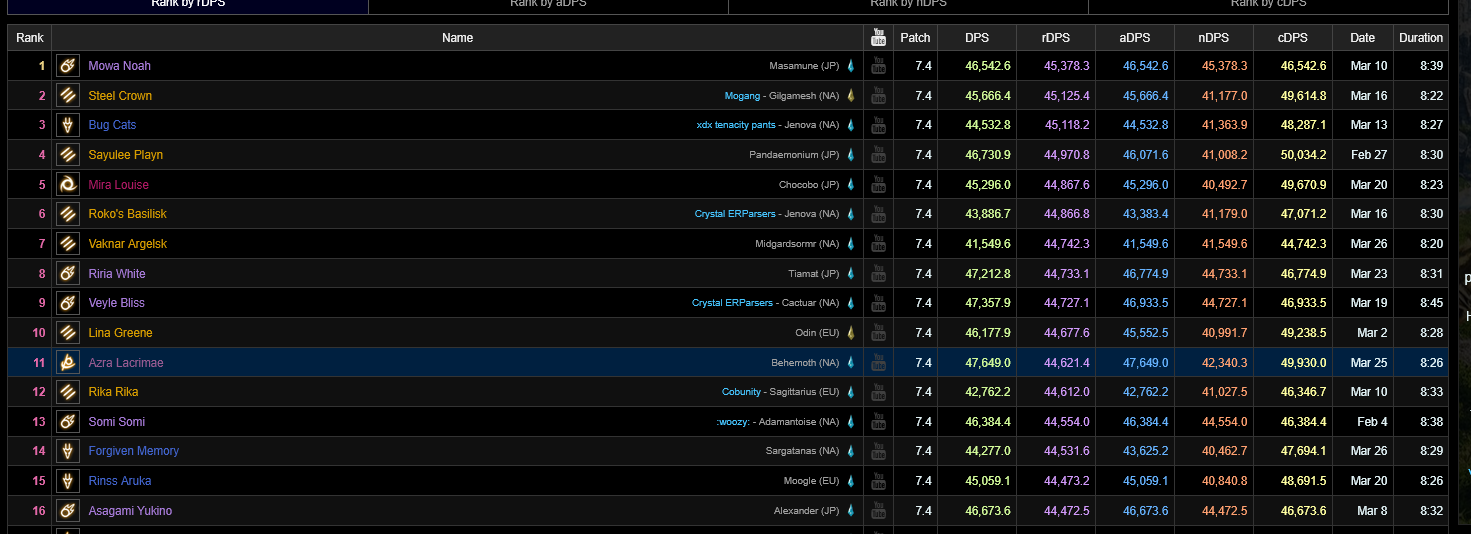Click the server text Midgardsormr (NA)
This screenshot has width=1471, height=534.
click(797, 244)
